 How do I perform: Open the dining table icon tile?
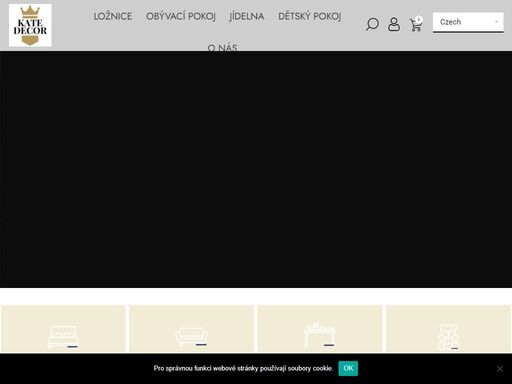pyautogui.click(x=320, y=329)
